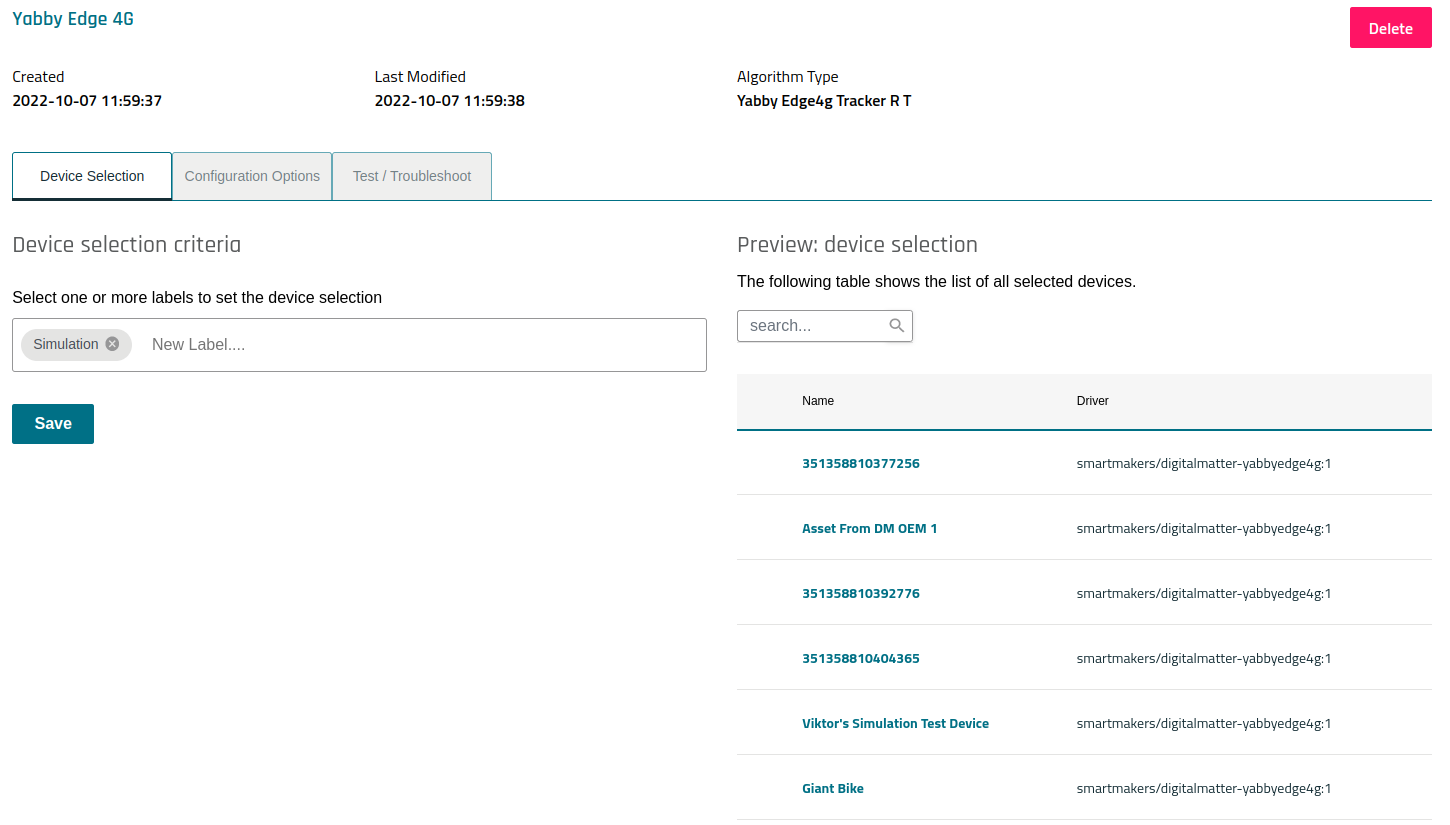Click the Giant Bike driver cell
The height and width of the screenshot is (825, 1450).
click(x=1203, y=789)
